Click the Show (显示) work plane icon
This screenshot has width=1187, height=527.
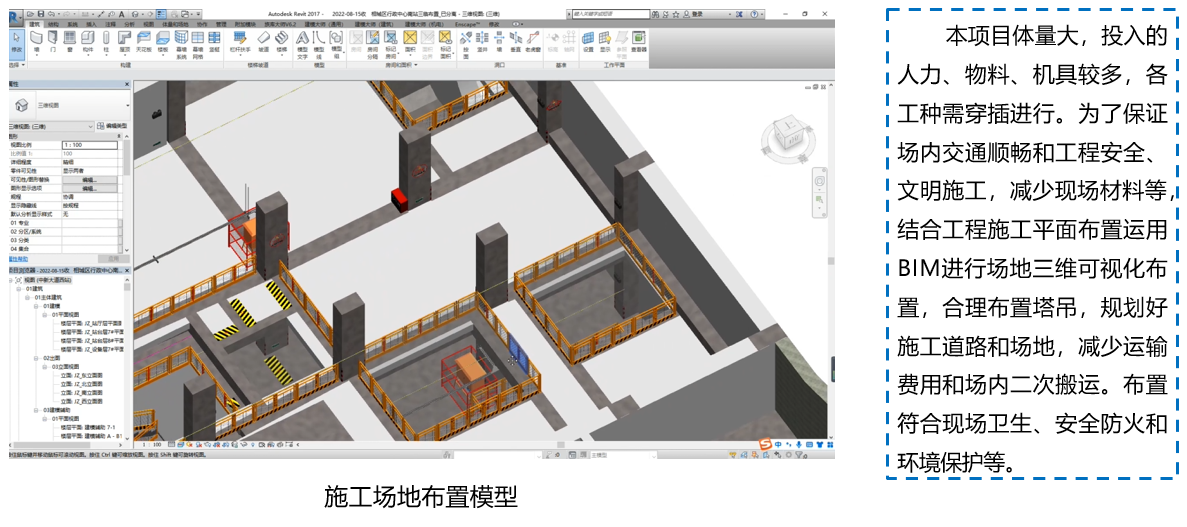605,42
